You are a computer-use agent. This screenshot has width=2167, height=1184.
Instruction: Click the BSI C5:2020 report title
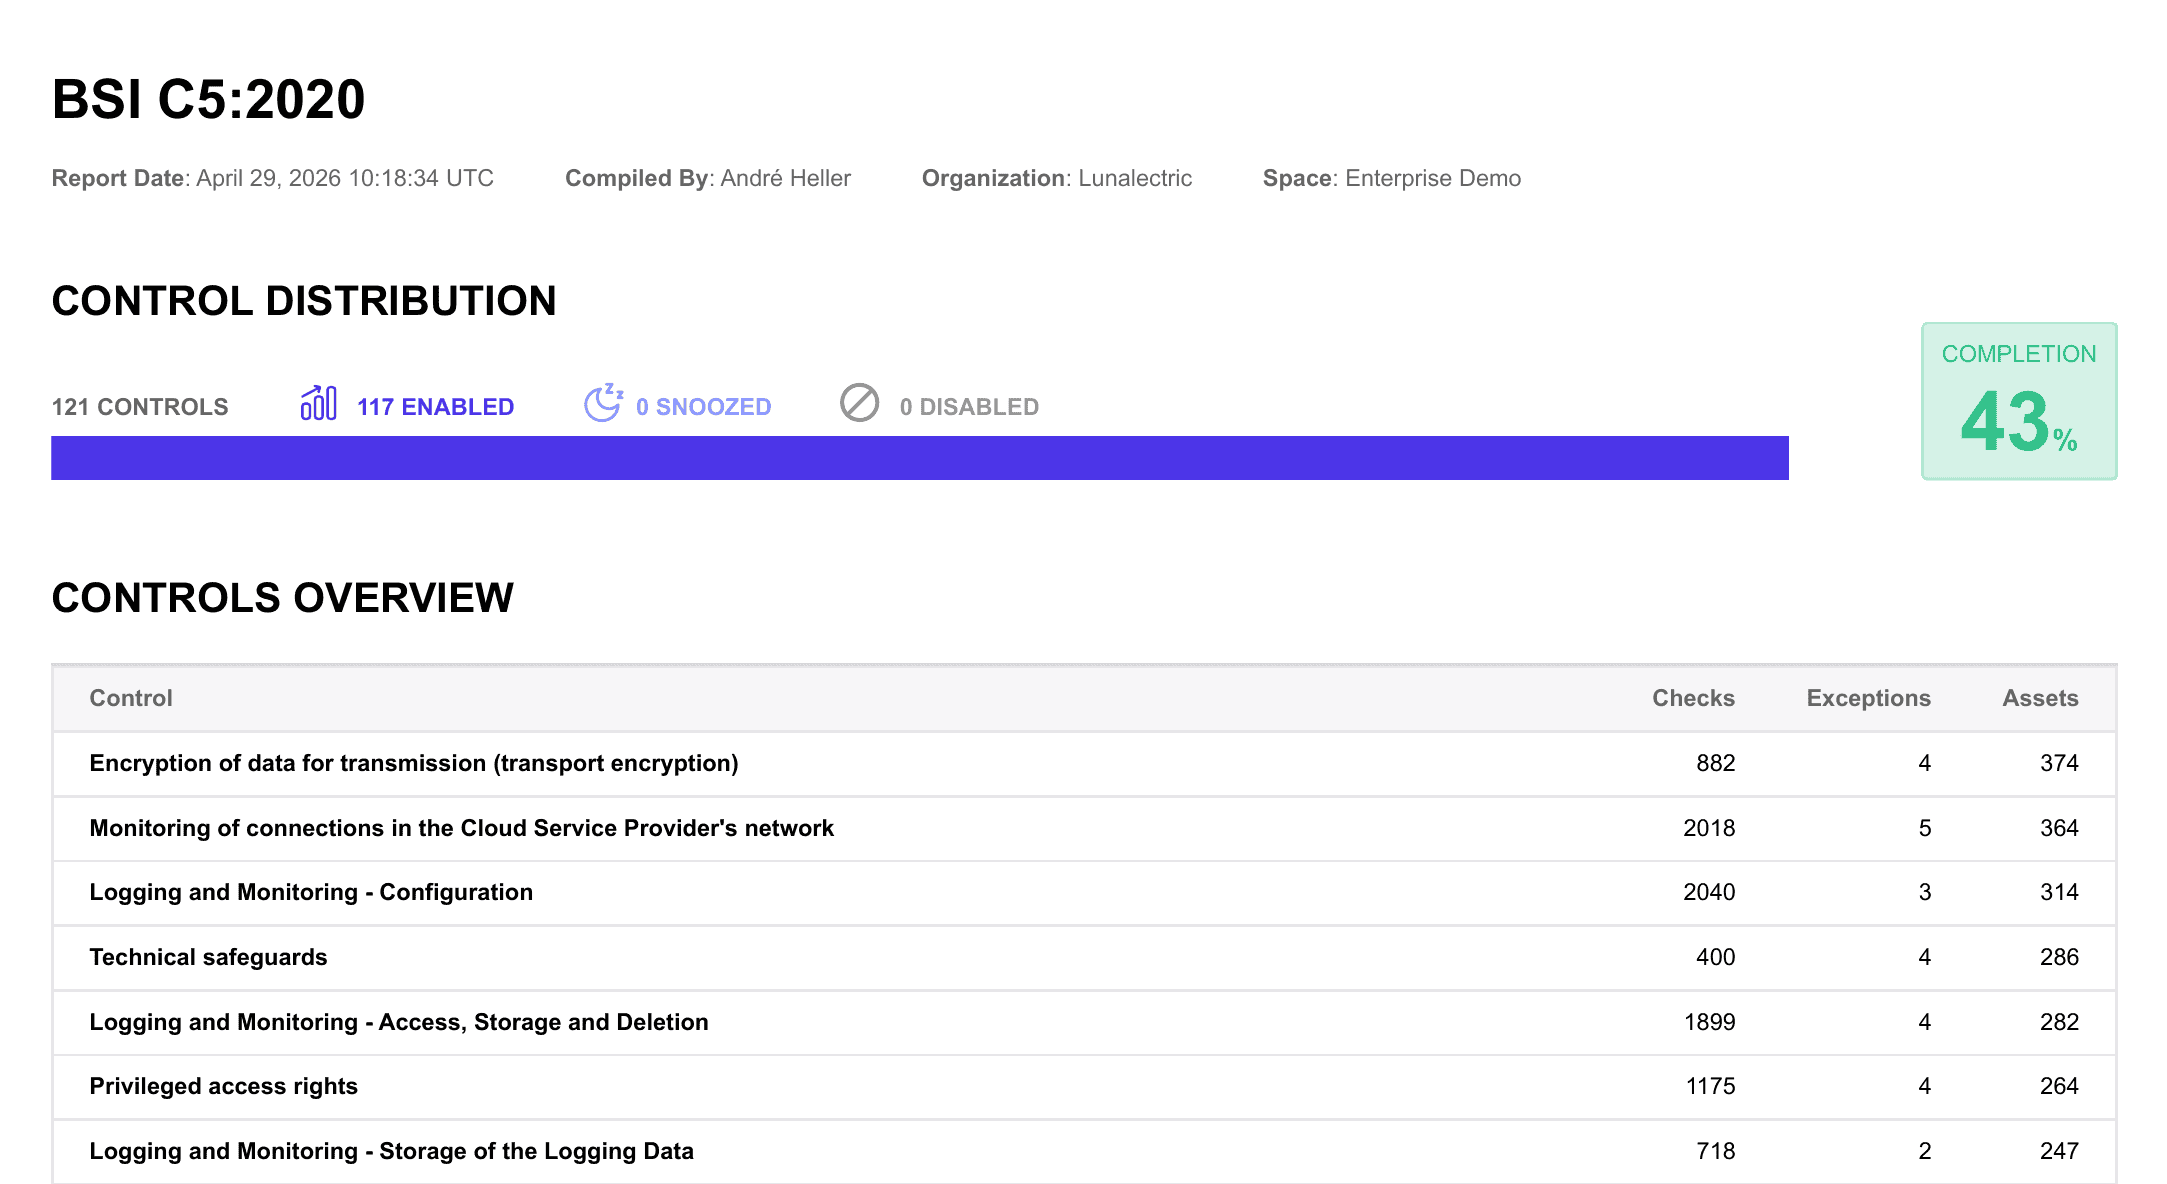(209, 99)
